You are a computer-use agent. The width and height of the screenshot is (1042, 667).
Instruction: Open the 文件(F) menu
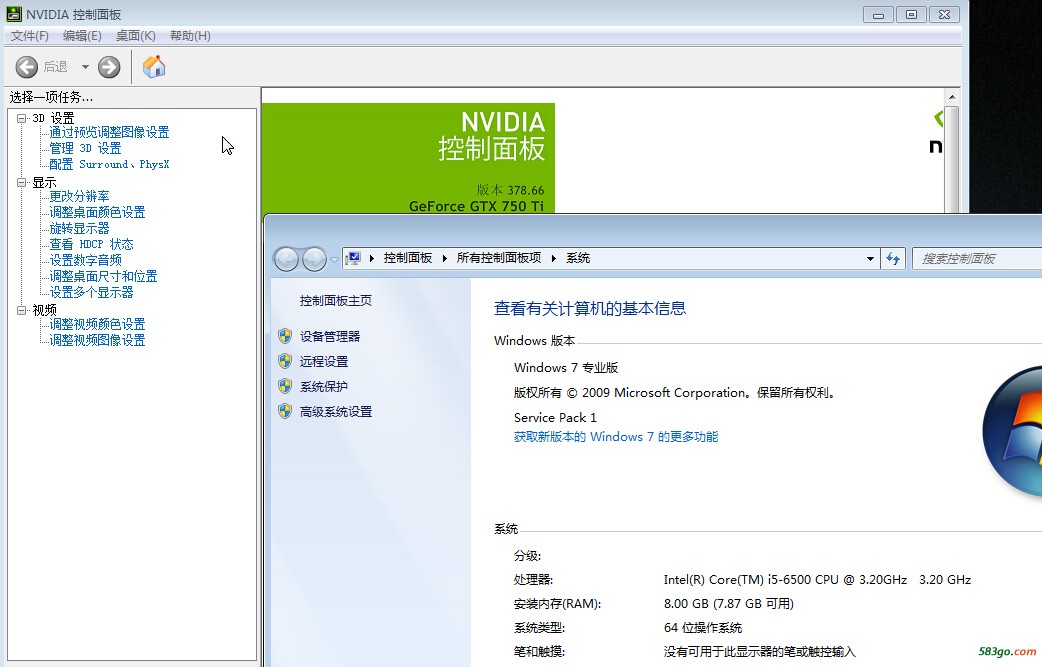tap(30, 36)
